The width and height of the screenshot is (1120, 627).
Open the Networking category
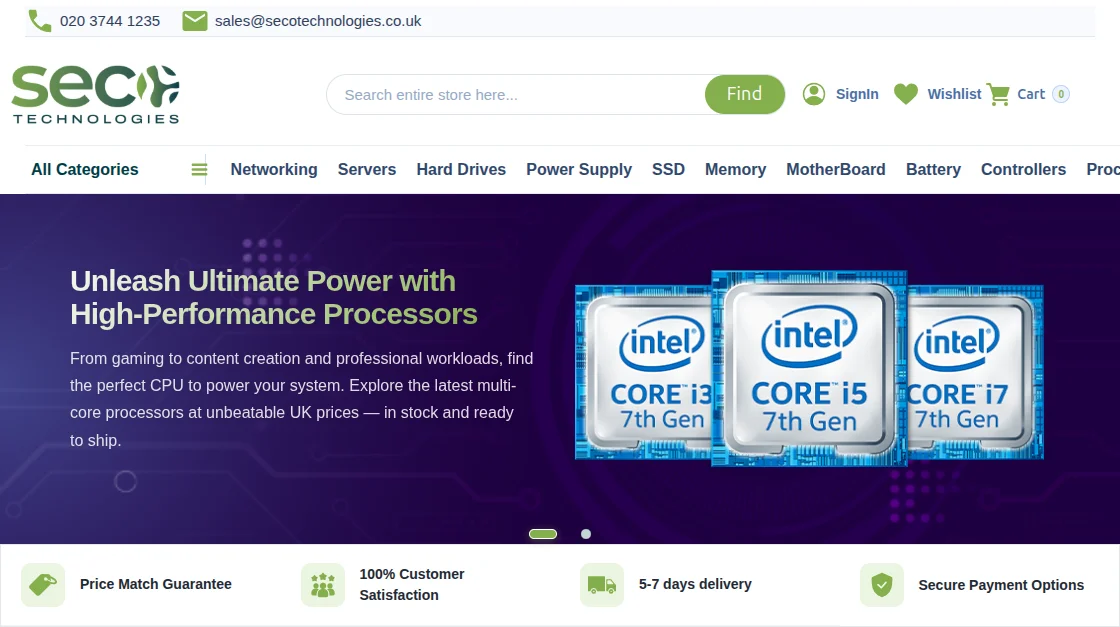point(274,169)
